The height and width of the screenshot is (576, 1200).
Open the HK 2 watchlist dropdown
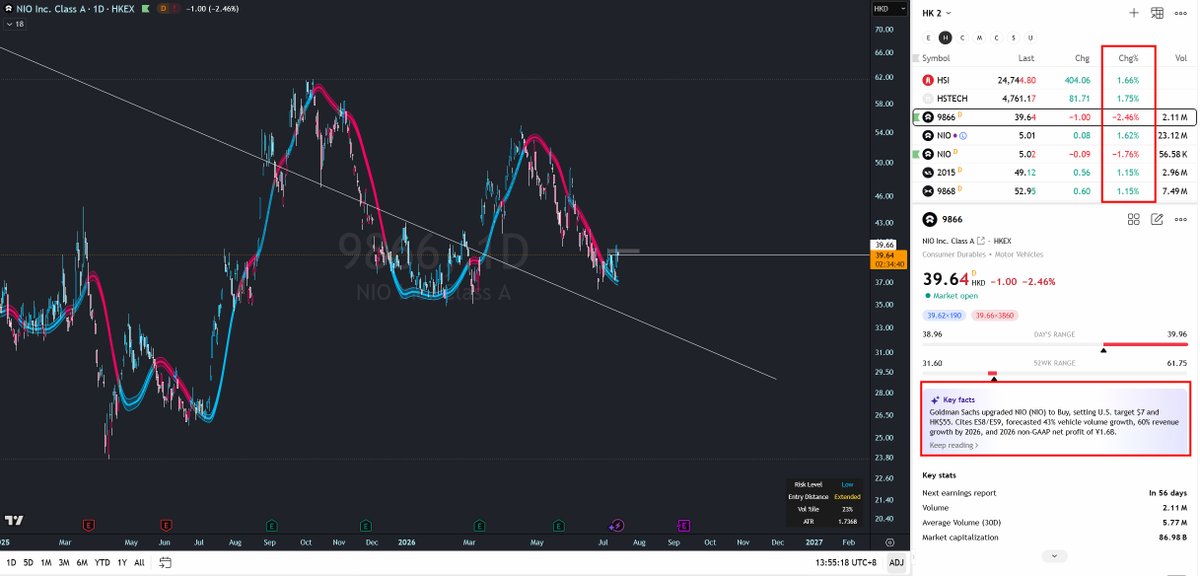(x=937, y=13)
